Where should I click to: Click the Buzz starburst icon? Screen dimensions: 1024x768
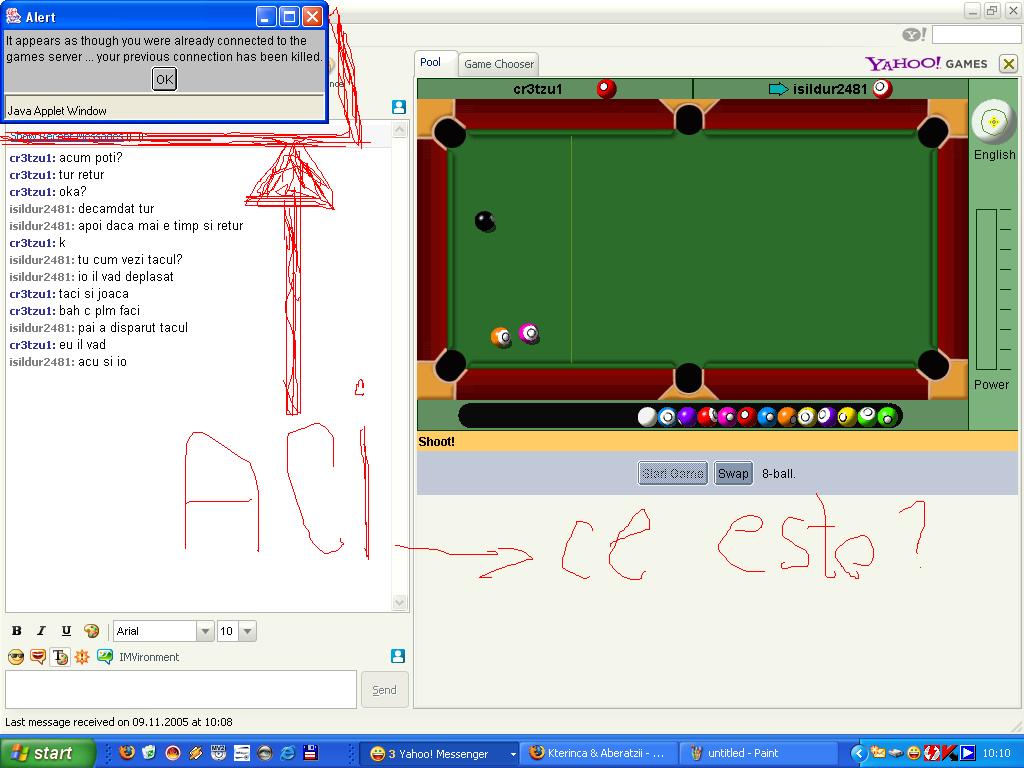coord(82,657)
